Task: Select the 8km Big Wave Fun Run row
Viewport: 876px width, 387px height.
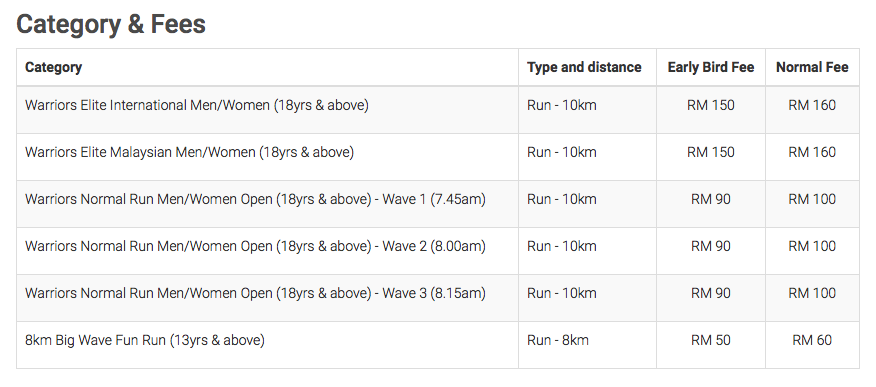Action: pos(437,345)
